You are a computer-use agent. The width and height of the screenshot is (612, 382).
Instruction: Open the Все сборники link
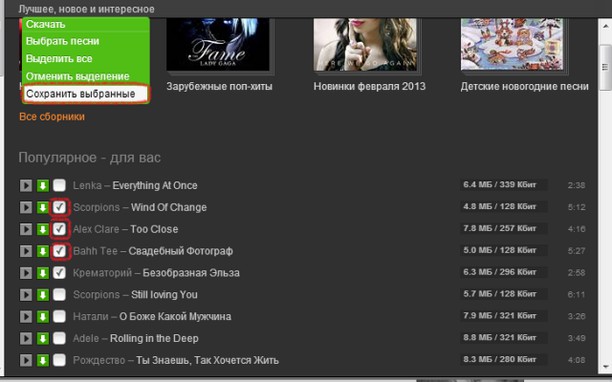coord(52,117)
